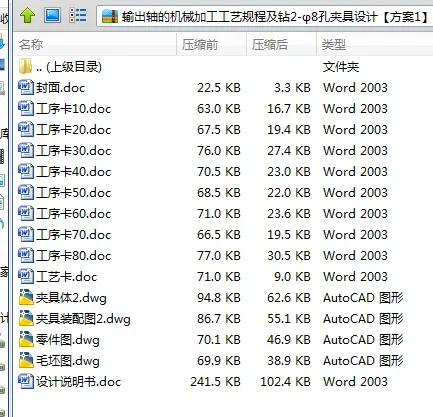
Task: Click the 76.0 KB size value
Action: tap(219, 151)
